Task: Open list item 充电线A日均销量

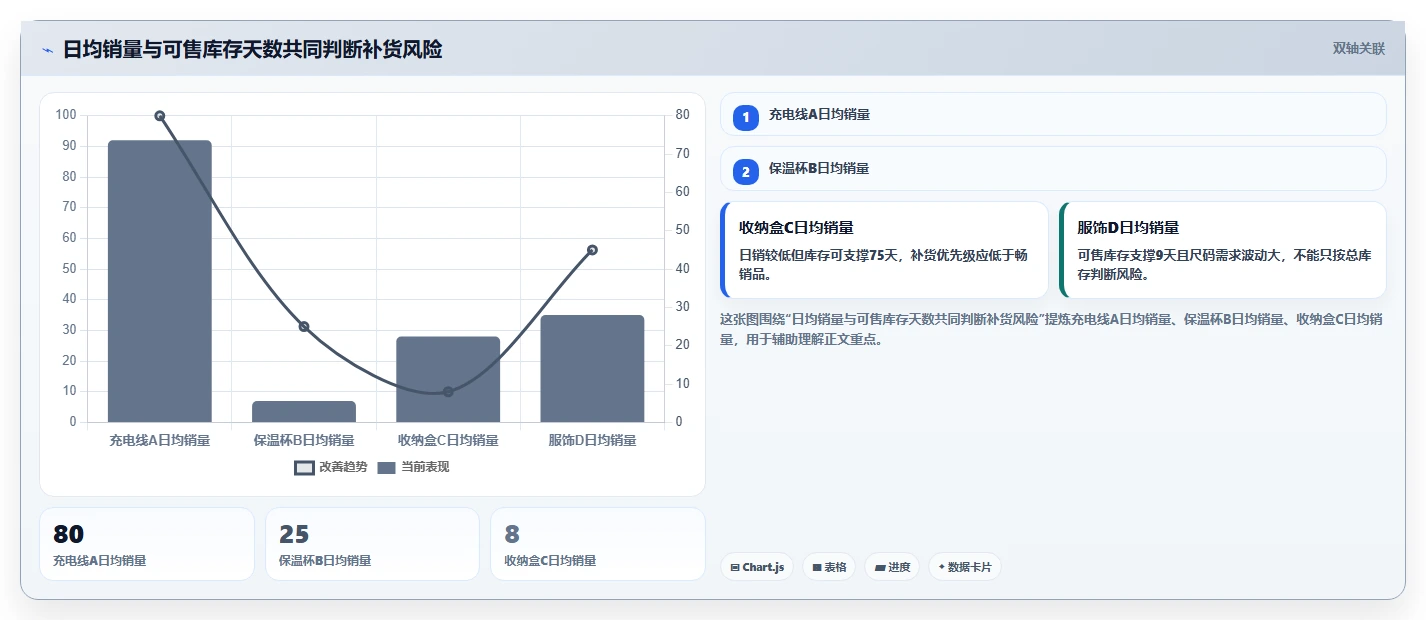Action: (1053, 114)
